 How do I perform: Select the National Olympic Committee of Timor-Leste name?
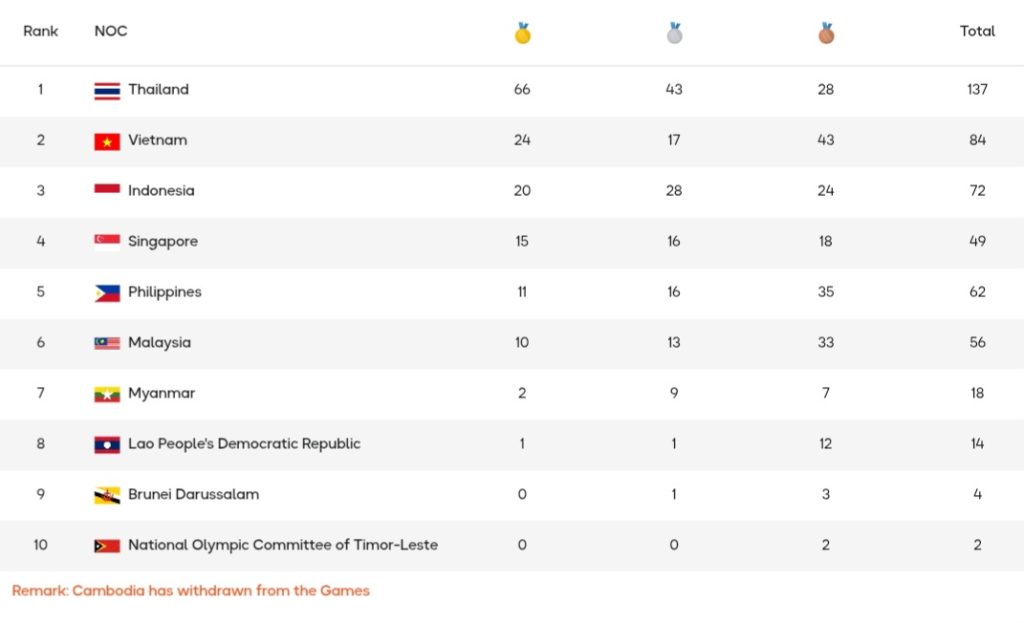(283, 545)
